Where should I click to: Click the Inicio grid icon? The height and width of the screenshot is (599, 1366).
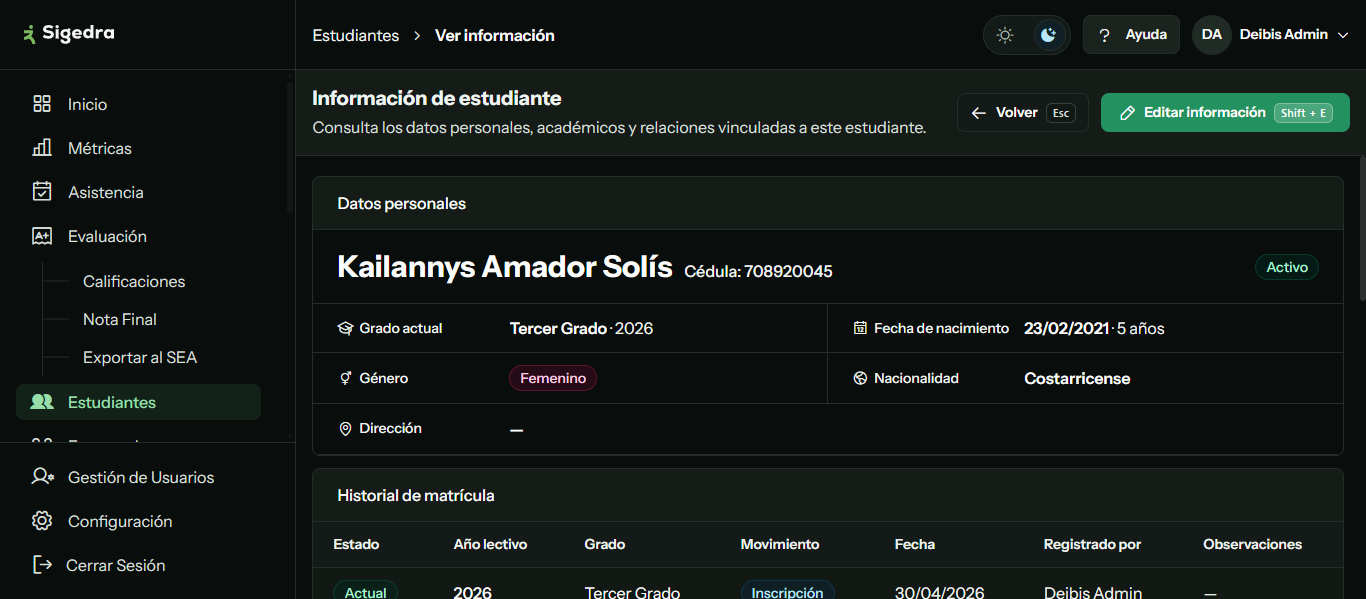(42, 104)
